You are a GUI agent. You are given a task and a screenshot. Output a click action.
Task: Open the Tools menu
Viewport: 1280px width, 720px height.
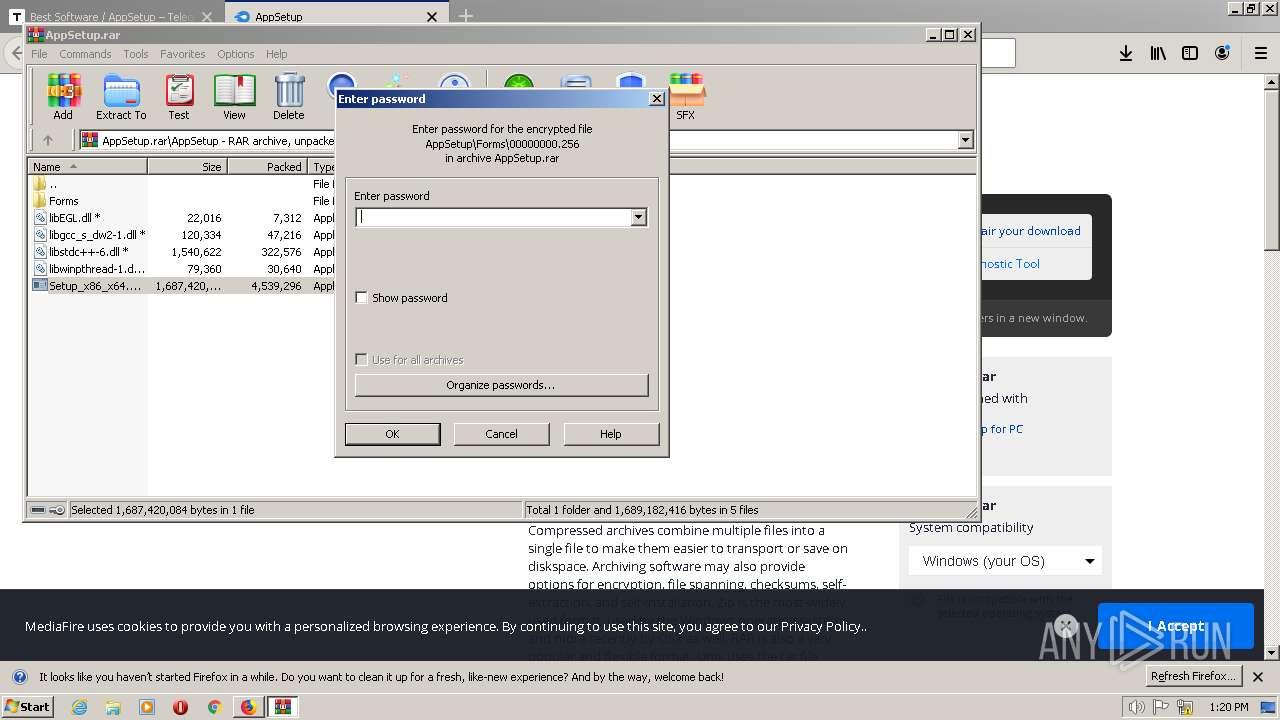(136, 54)
